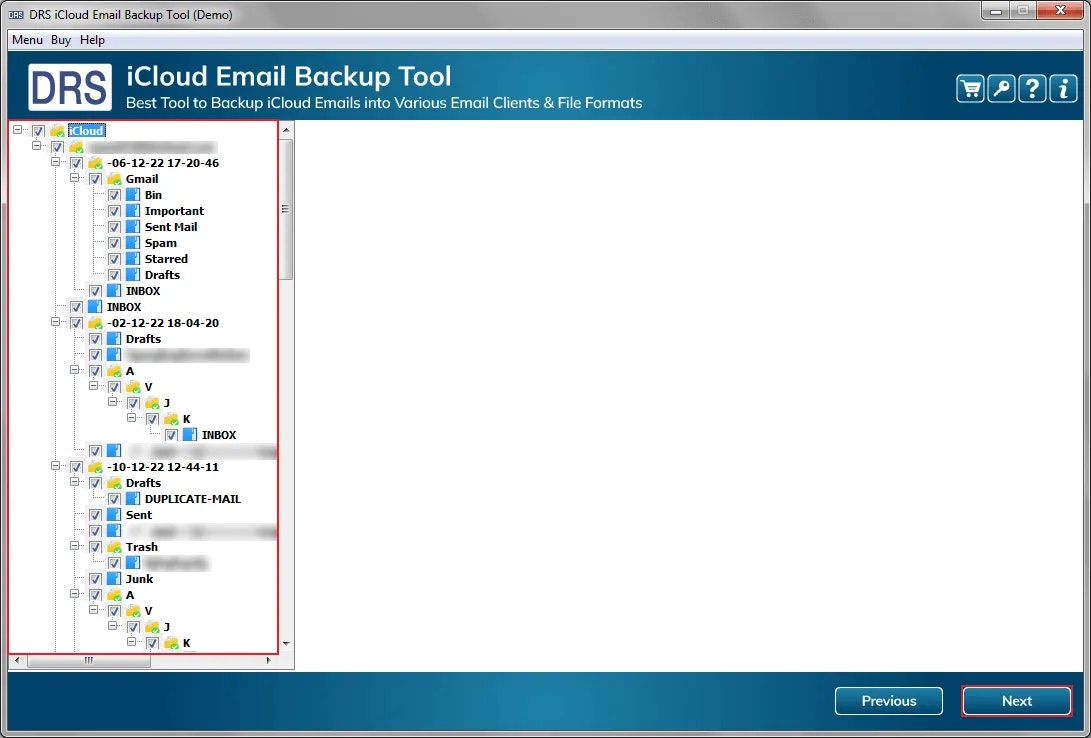Toggle the Starred checkbox

tap(114, 259)
